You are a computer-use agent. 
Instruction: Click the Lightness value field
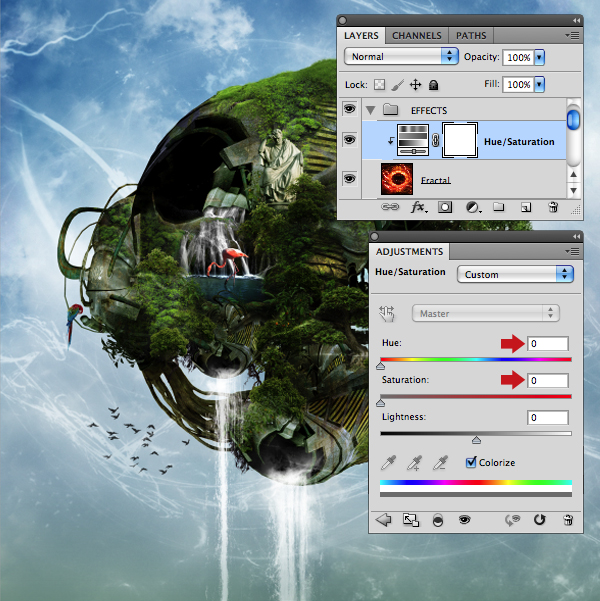tap(547, 417)
